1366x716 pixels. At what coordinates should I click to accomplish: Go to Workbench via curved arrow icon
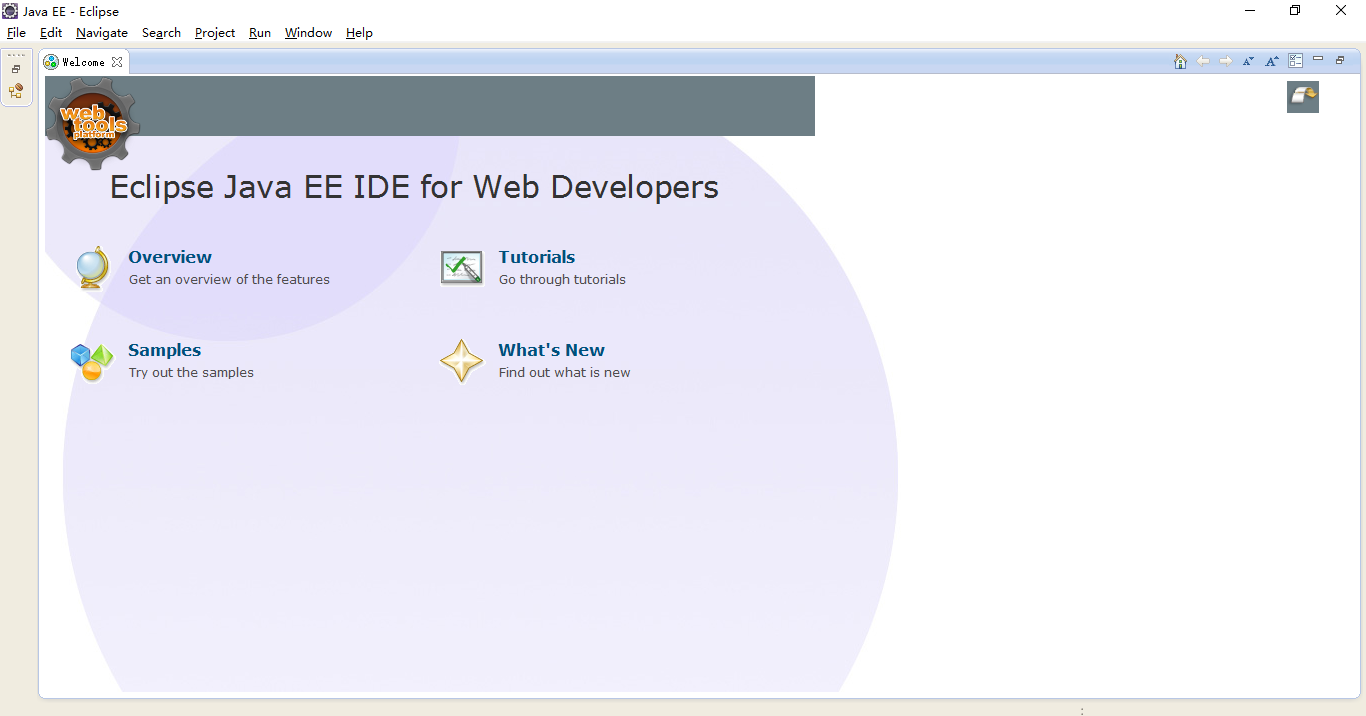(x=1303, y=97)
